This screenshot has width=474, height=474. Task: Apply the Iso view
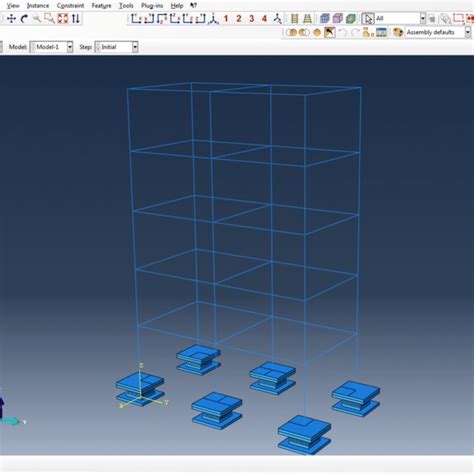pyautogui.click(x=213, y=19)
